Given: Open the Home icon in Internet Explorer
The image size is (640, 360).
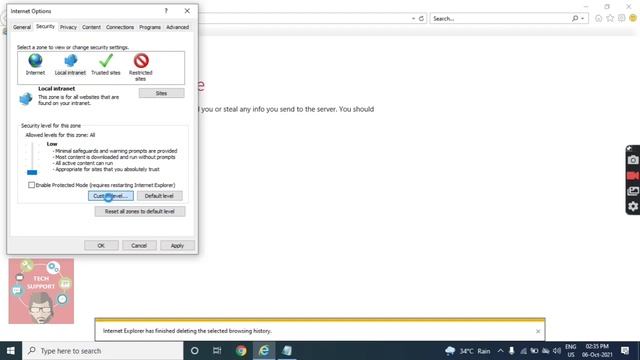Looking at the screenshot, I should click(598, 18).
